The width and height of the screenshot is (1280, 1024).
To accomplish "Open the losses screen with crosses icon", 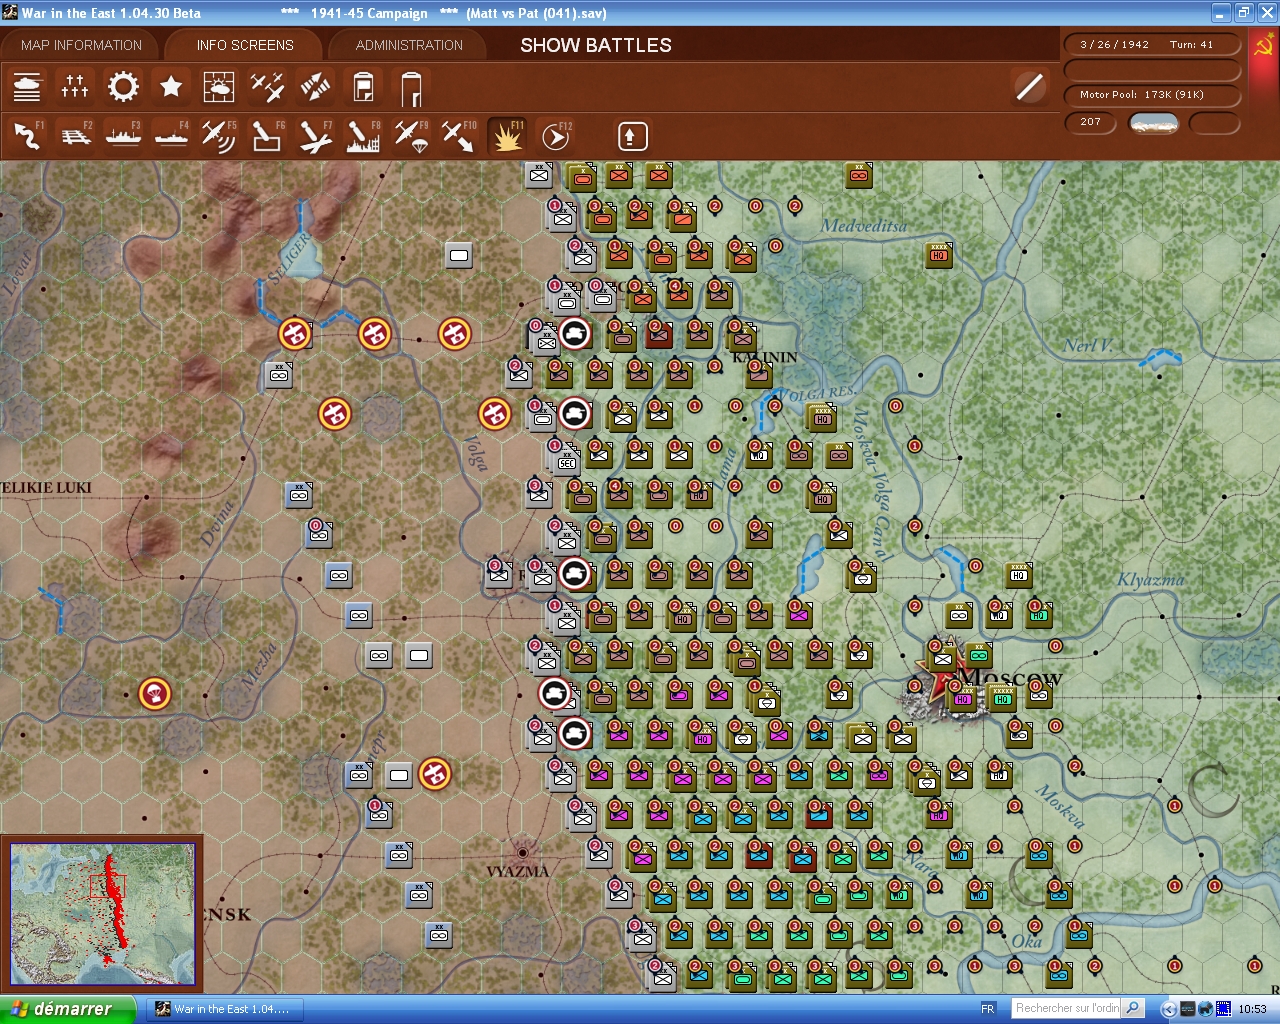I will coord(75,87).
